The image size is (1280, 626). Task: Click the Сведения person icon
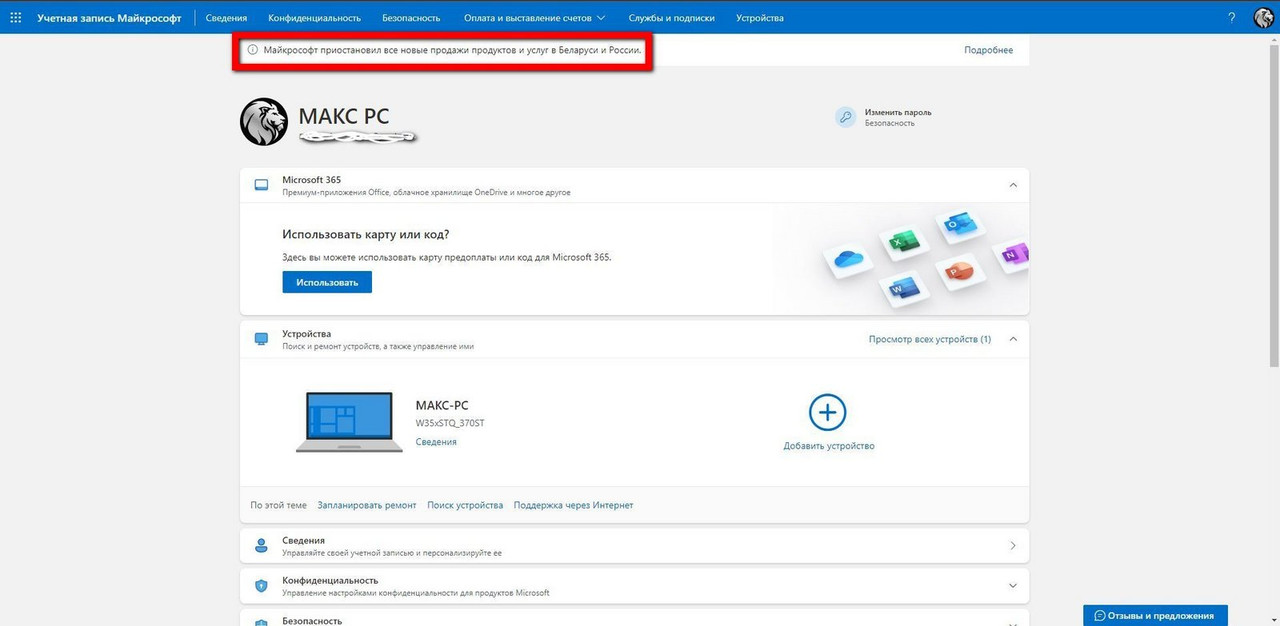pos(261,546)
